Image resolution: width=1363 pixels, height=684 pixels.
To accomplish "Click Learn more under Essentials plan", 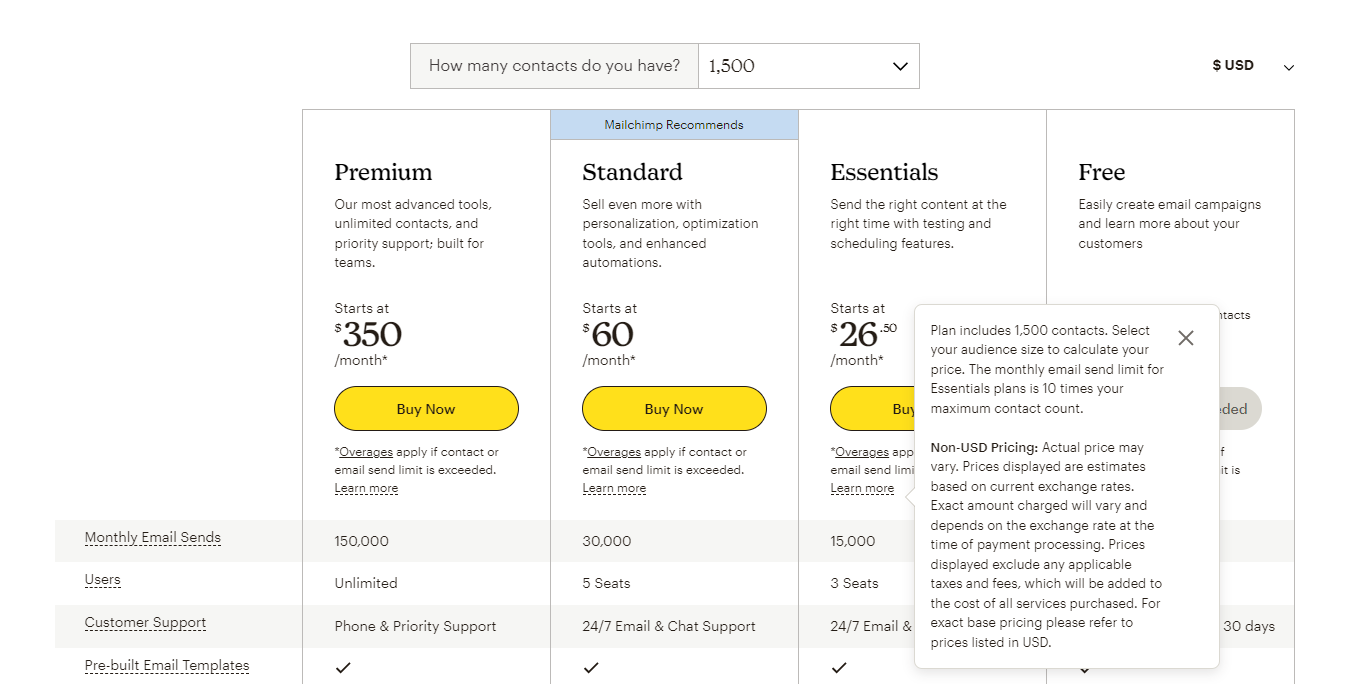I will coord(862,488).
